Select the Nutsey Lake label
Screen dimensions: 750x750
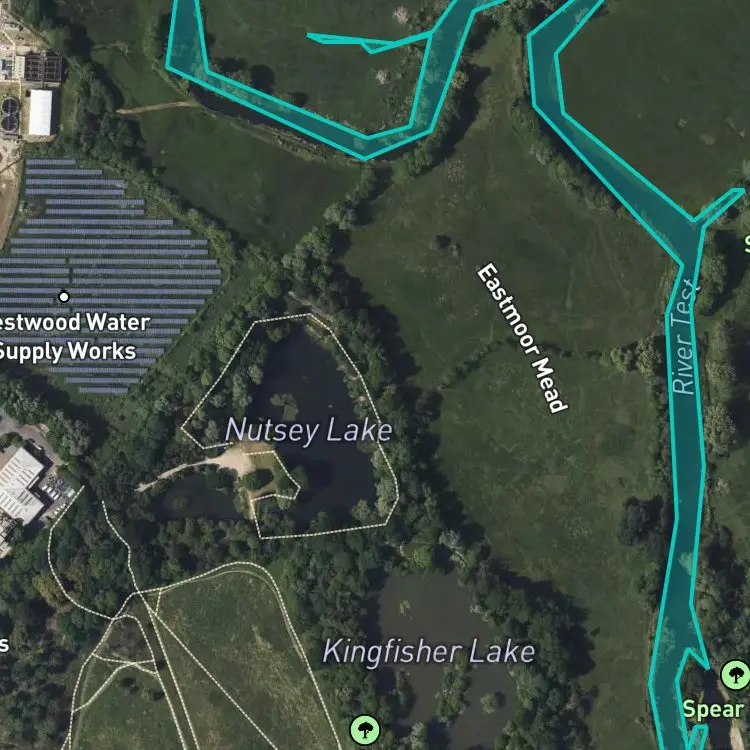point(309,430)
